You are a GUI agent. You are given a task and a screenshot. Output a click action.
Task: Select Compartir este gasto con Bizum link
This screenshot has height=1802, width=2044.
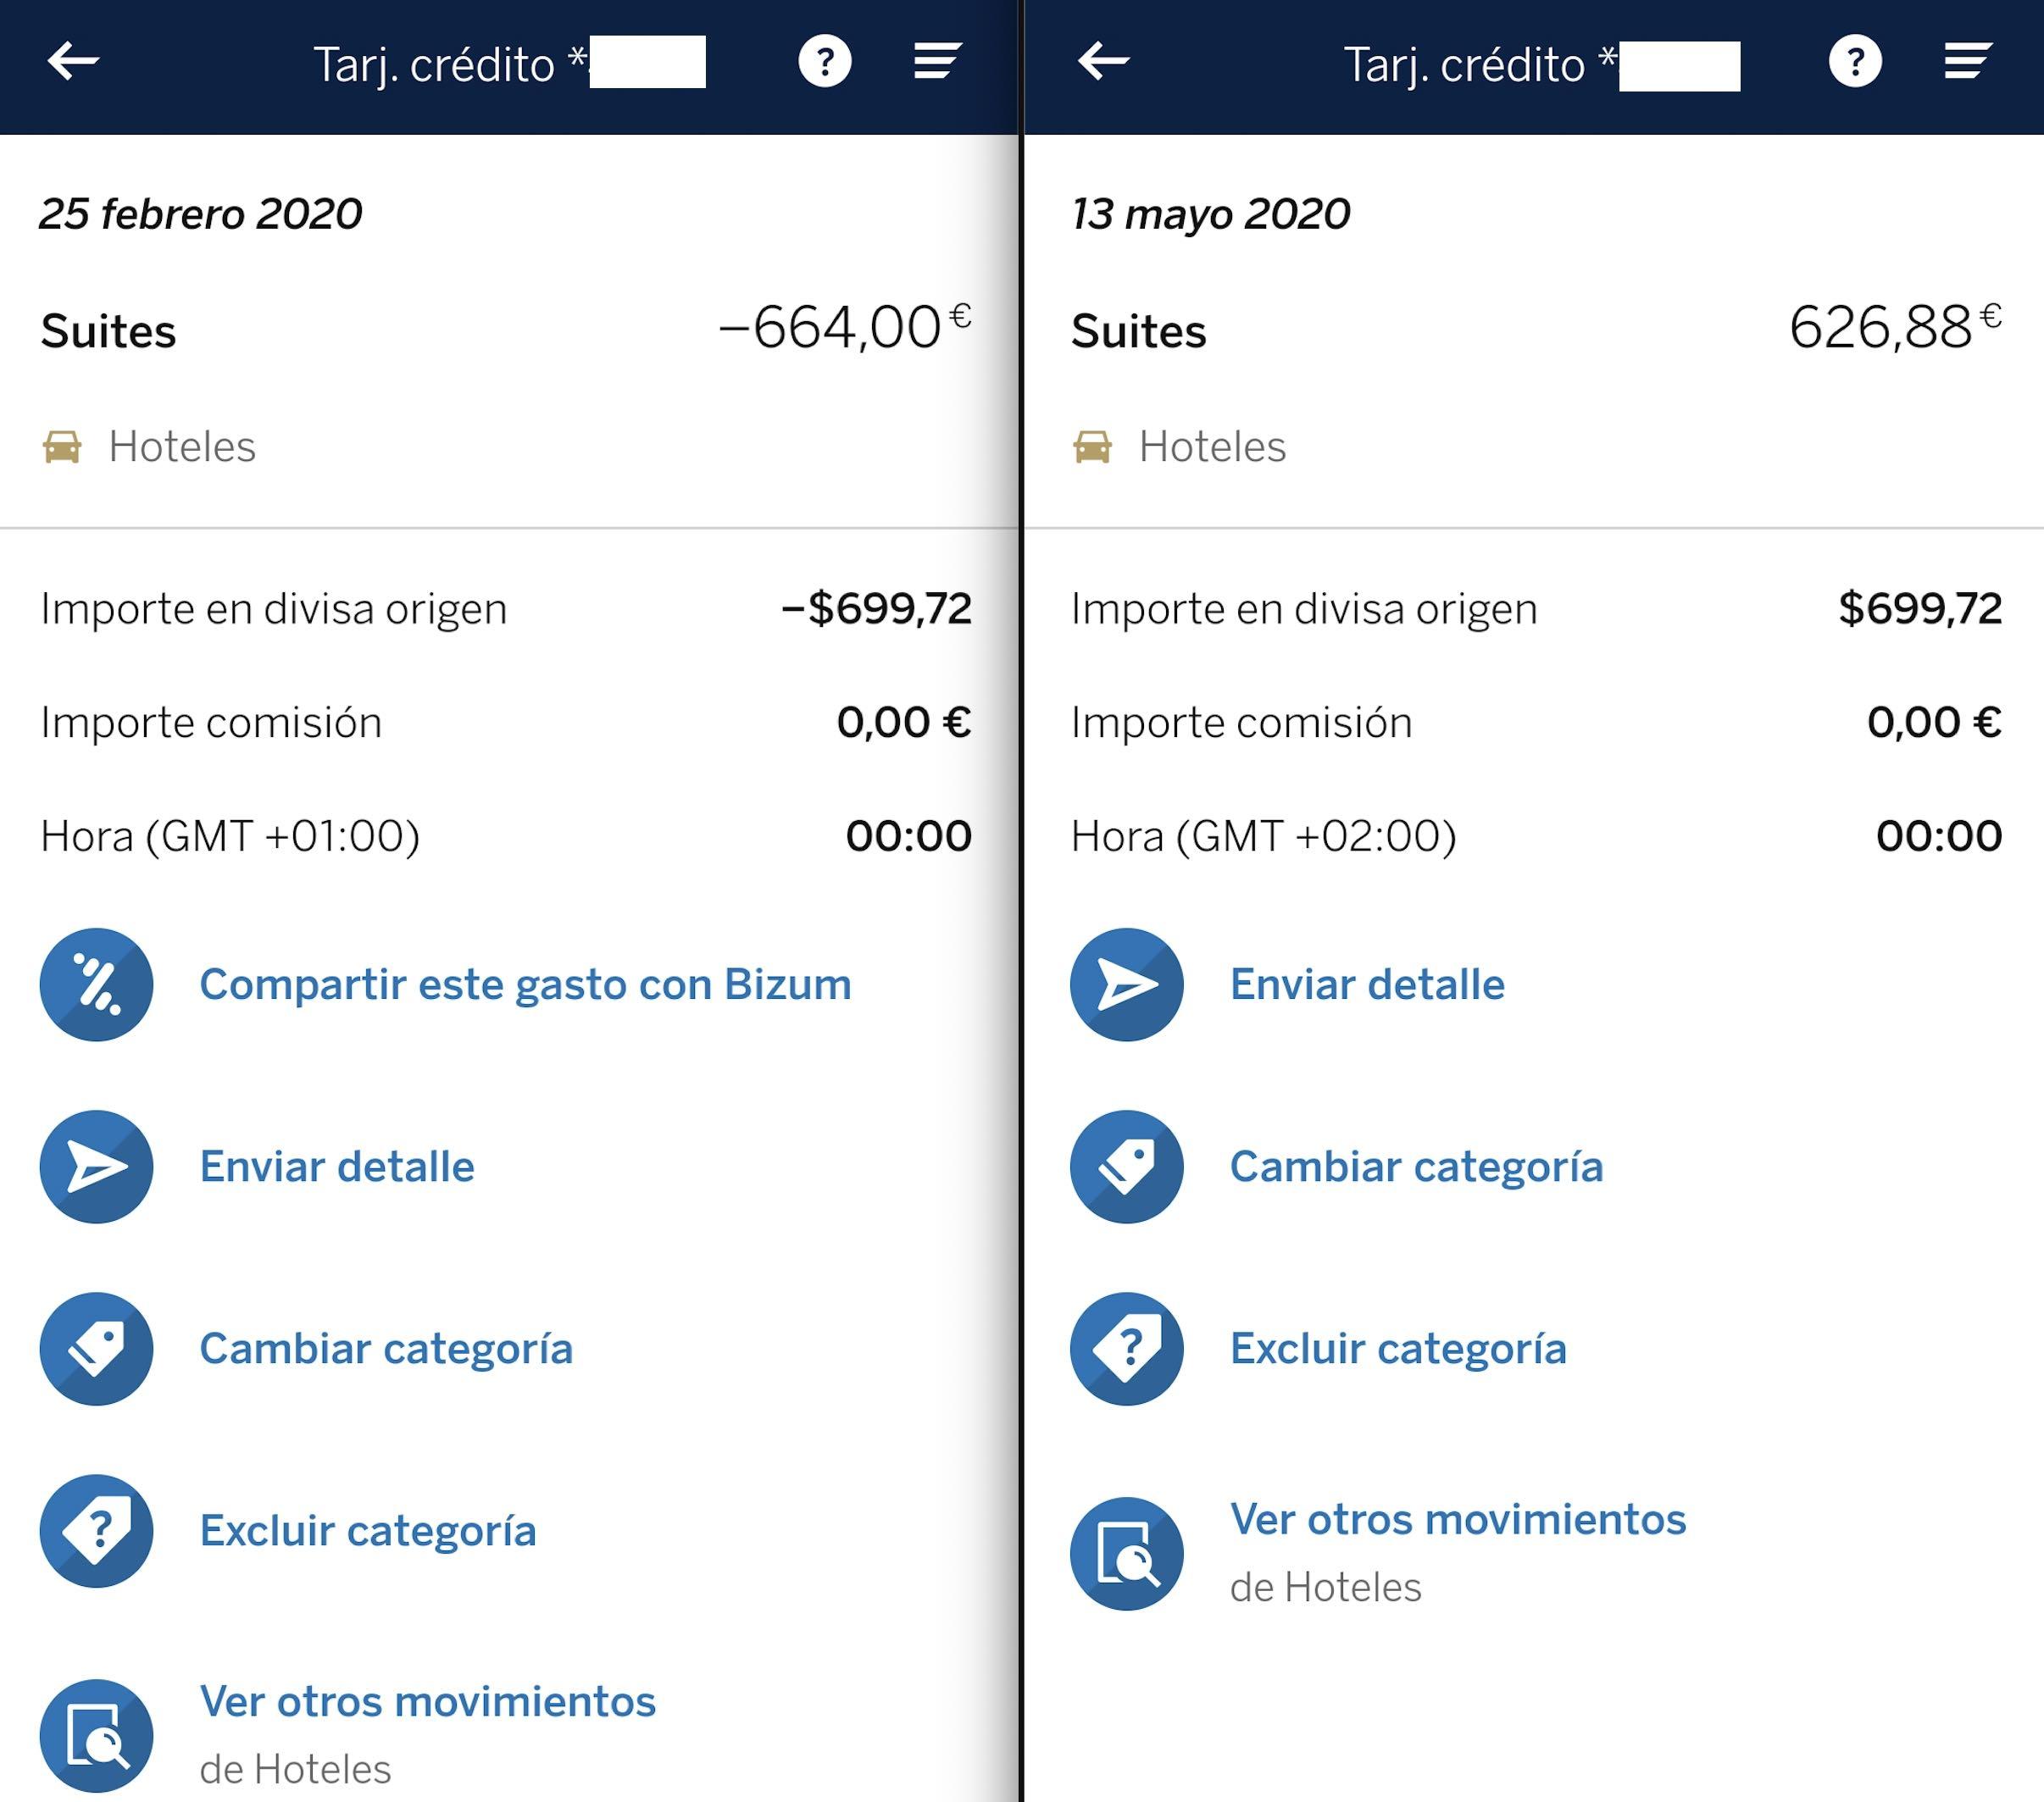coord(525,985)
